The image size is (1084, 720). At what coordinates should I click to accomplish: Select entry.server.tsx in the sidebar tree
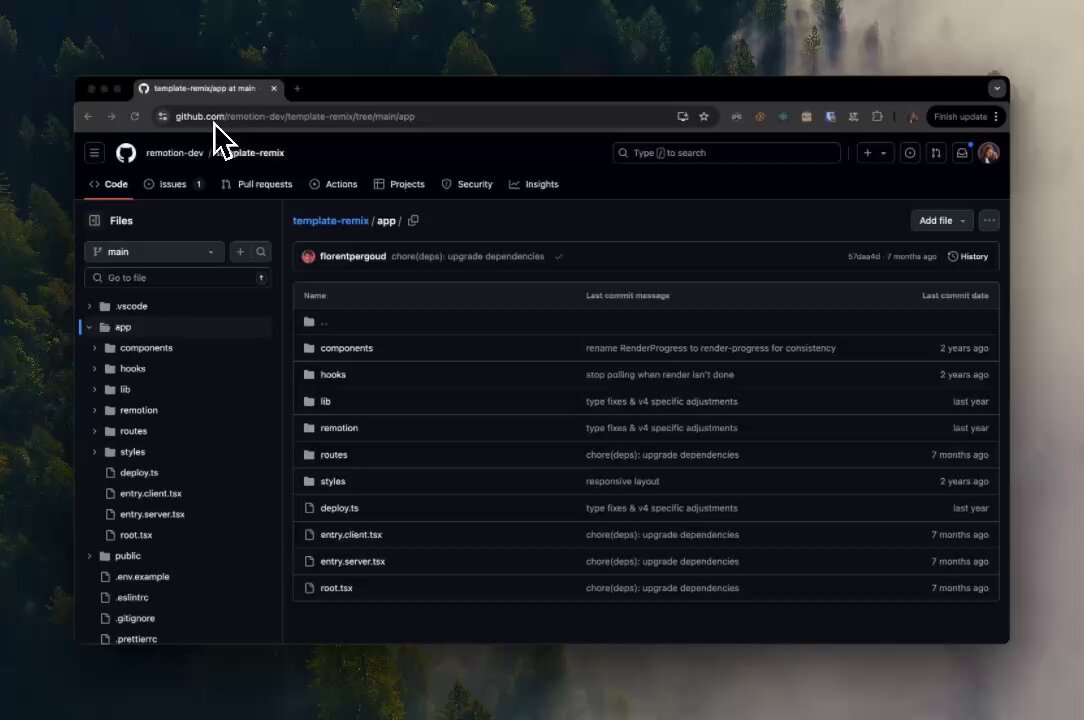click(152, 515)
